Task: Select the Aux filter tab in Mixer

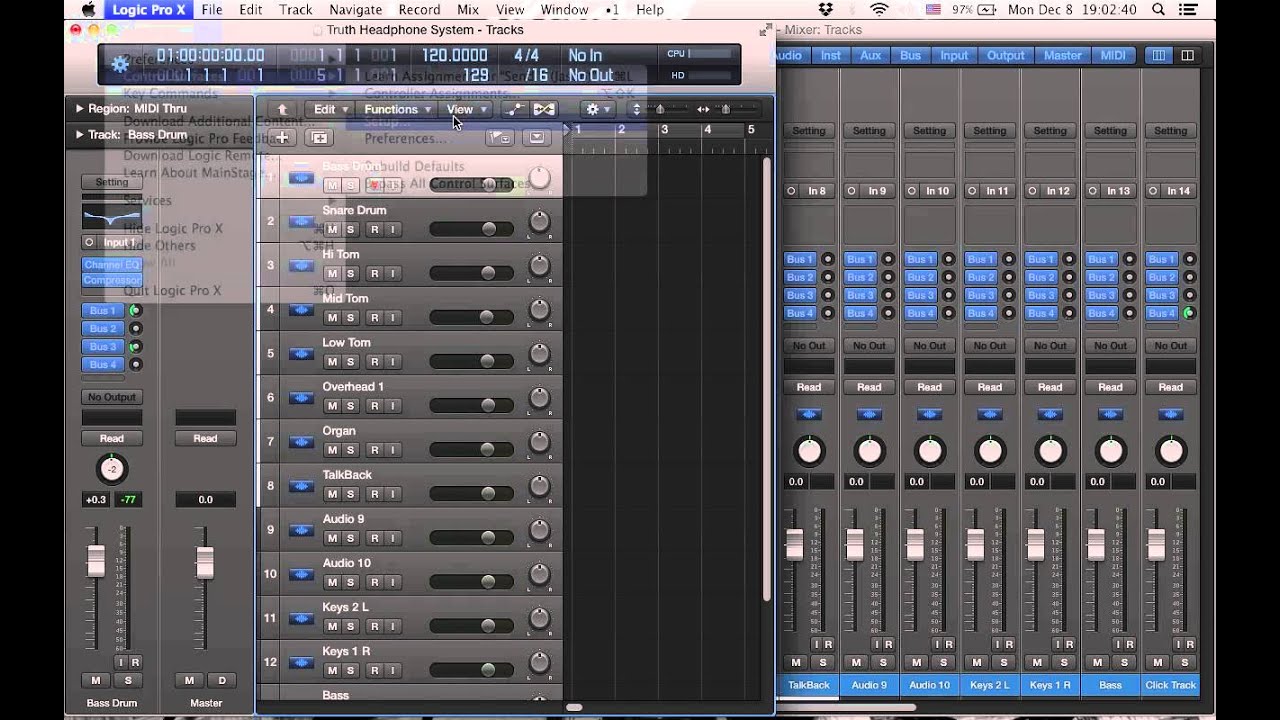Action: coord(870,56)
